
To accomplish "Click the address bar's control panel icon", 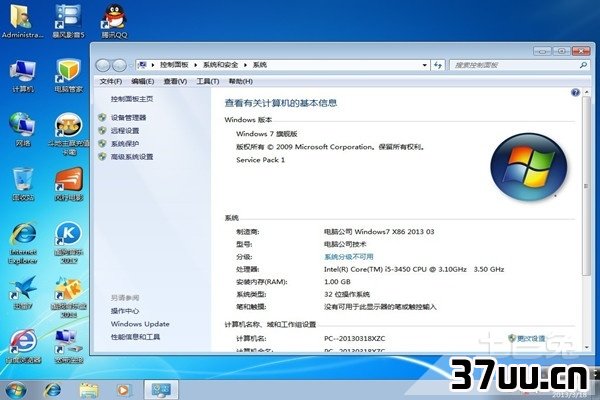I will point(142,65).
